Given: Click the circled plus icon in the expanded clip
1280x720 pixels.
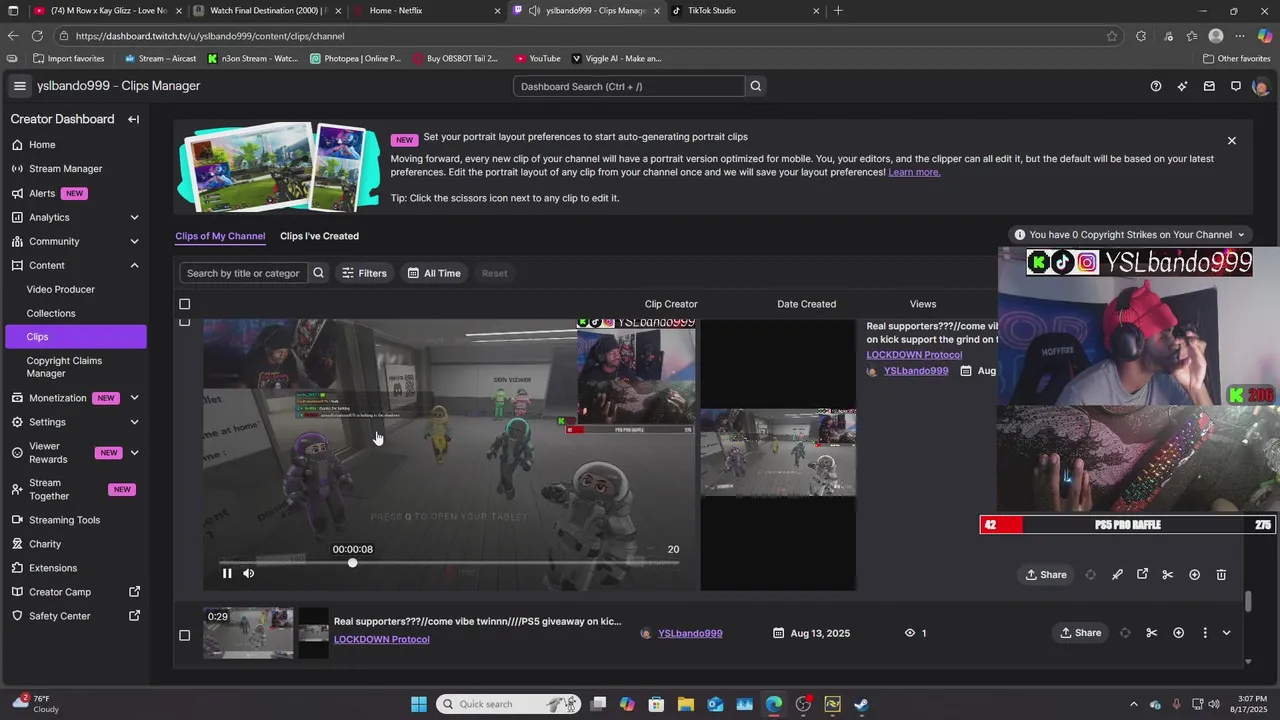Looking at the screenshot, I should click(1194, 575).
